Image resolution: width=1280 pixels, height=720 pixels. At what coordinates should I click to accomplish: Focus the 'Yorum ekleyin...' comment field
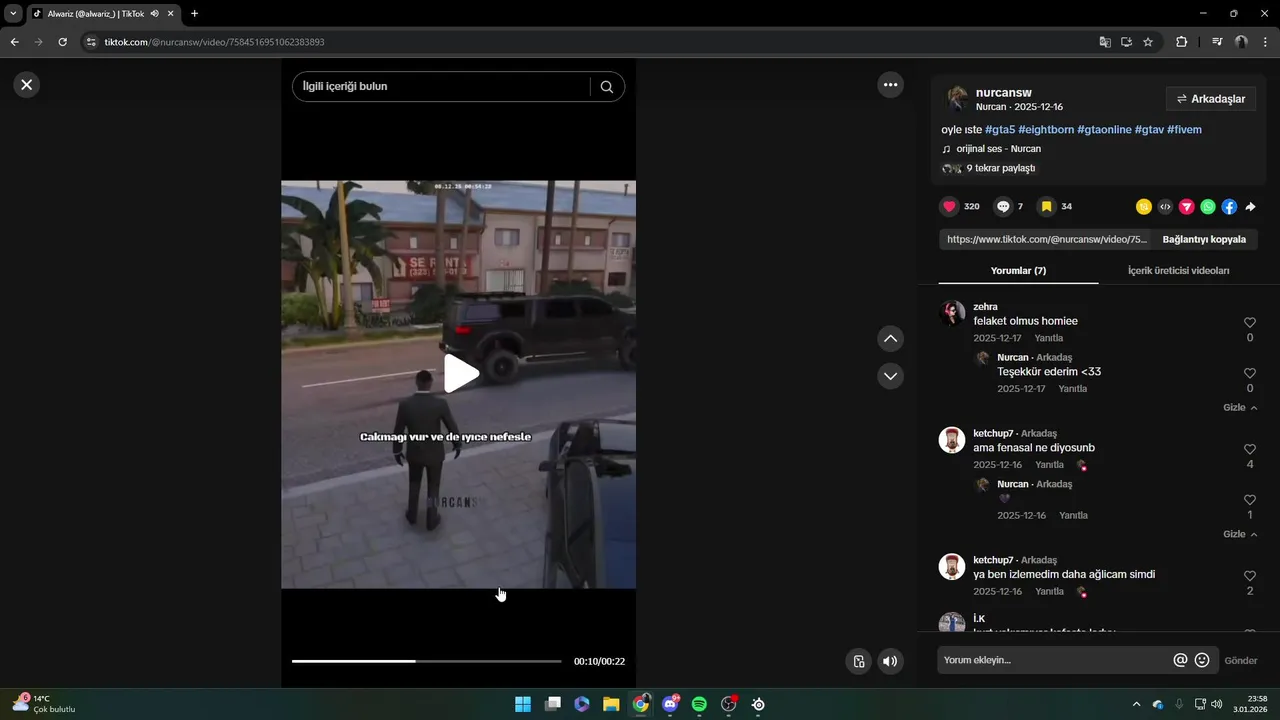[1055, 660]
